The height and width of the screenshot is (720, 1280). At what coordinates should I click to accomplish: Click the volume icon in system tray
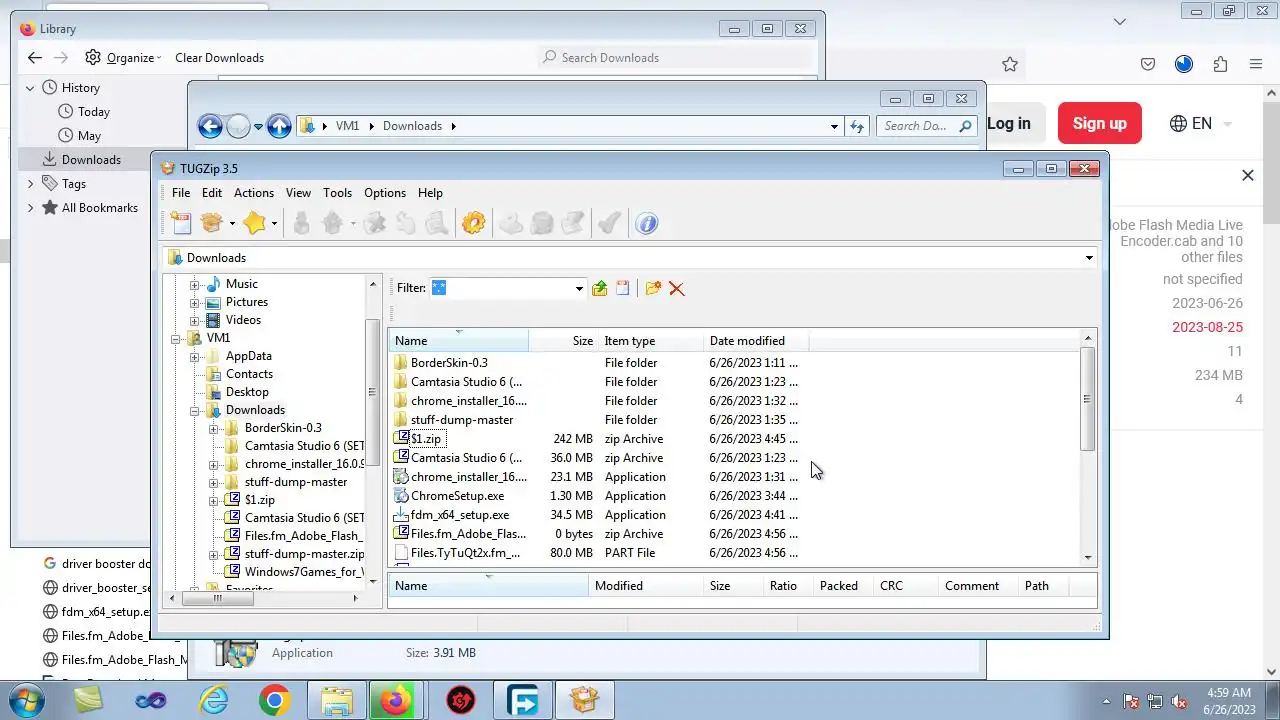[1179, 701]
